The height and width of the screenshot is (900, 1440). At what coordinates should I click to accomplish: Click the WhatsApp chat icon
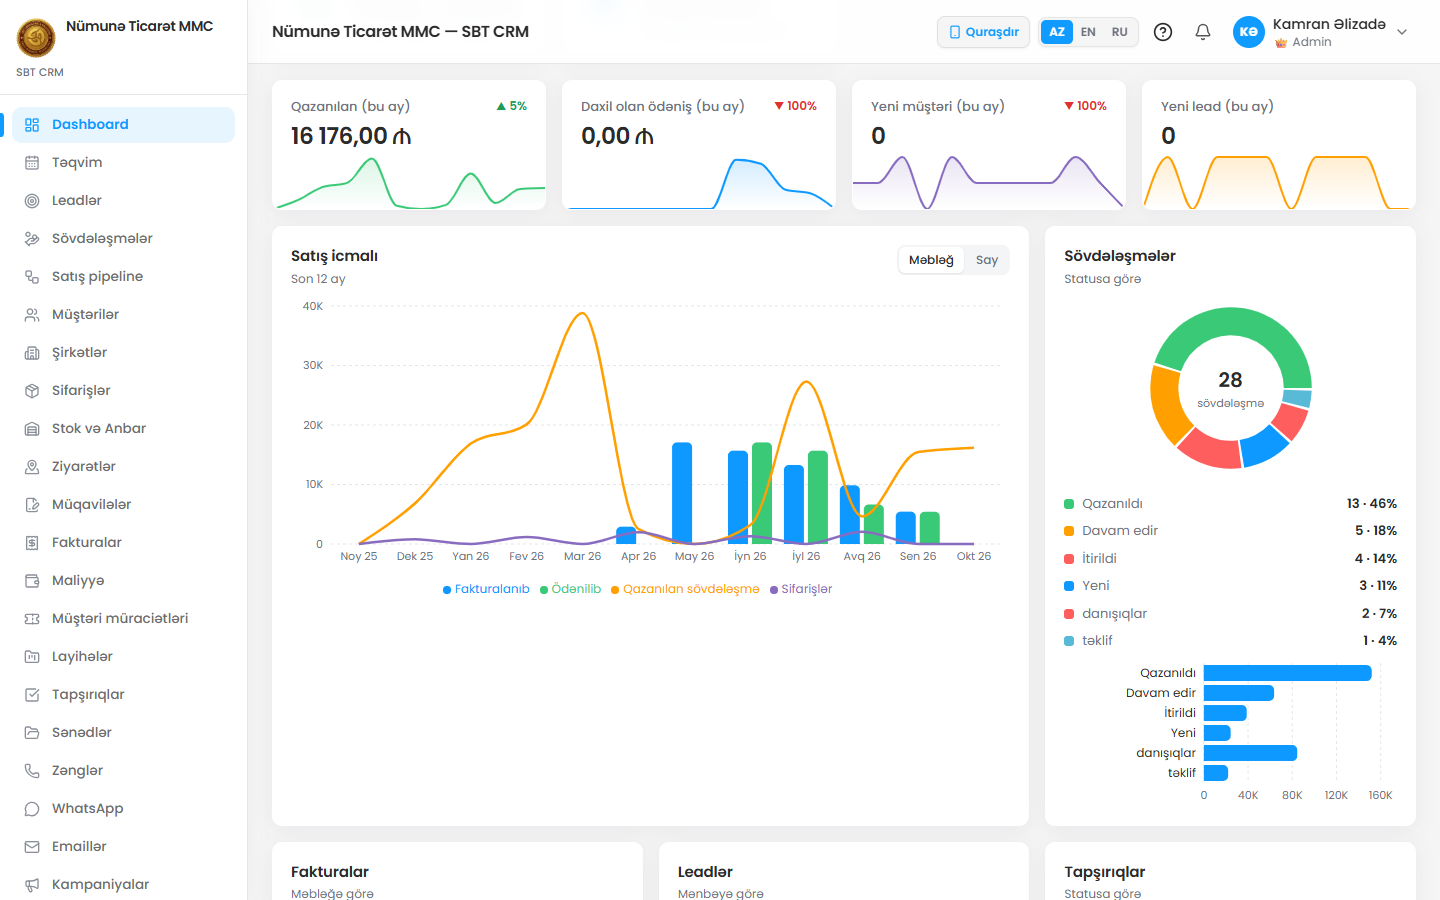pos(32,809)
